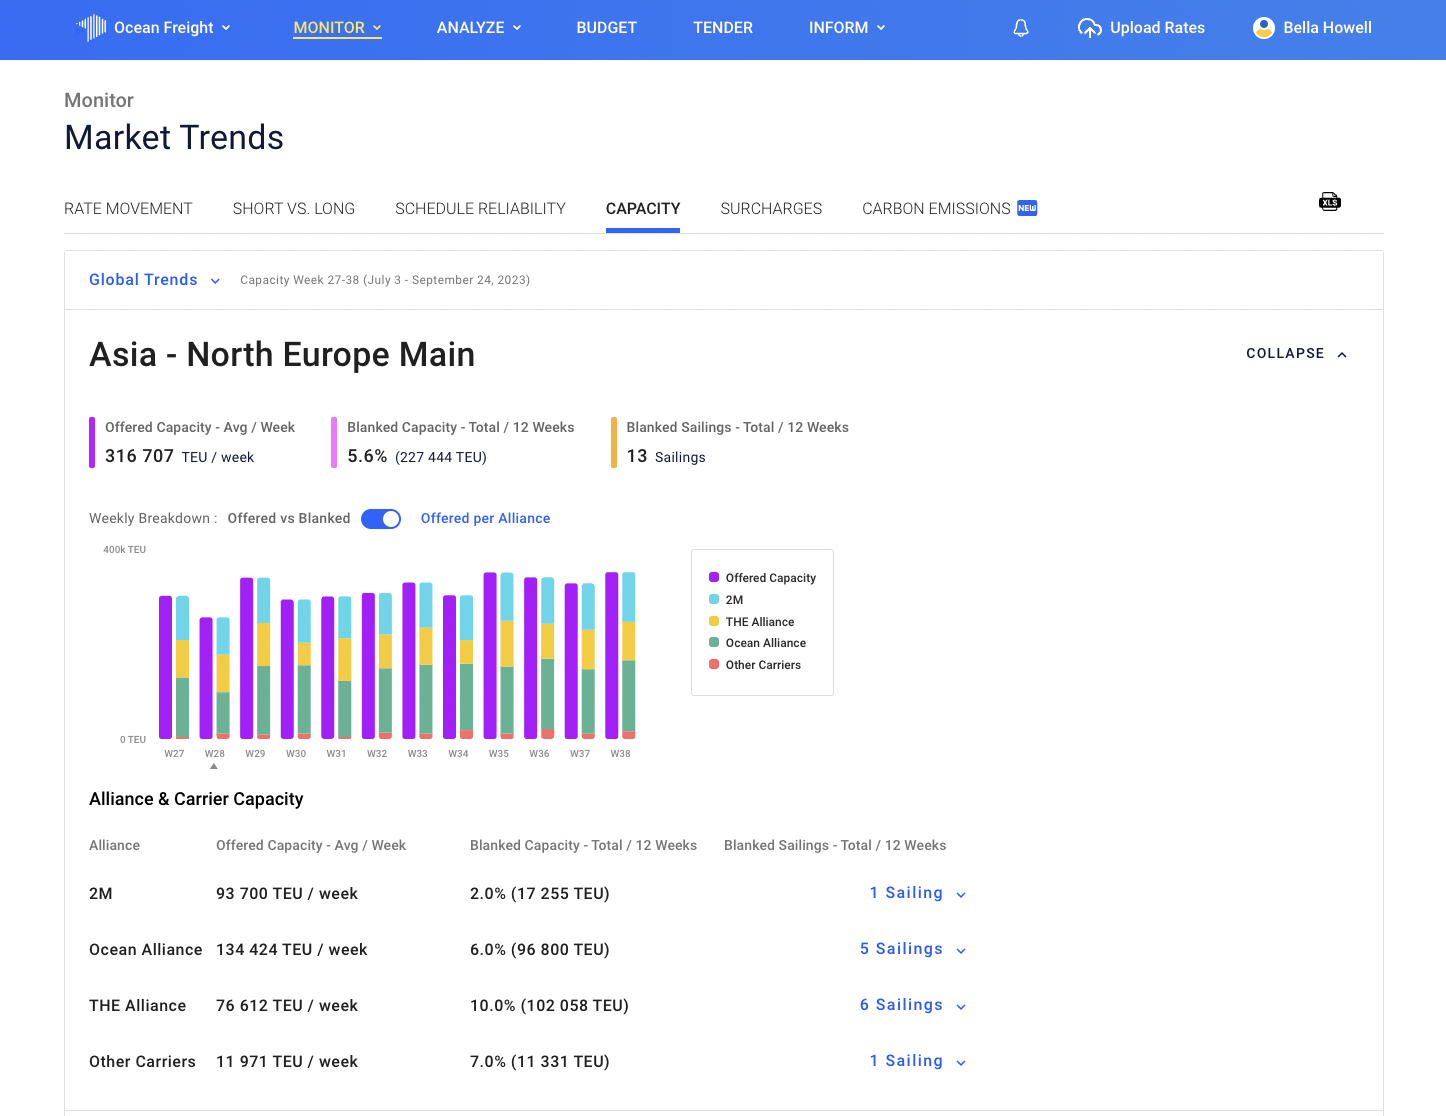Click the W31 axis label
The width and height of the screenshot is (1446, 1116).
click(x=336, y=754)
